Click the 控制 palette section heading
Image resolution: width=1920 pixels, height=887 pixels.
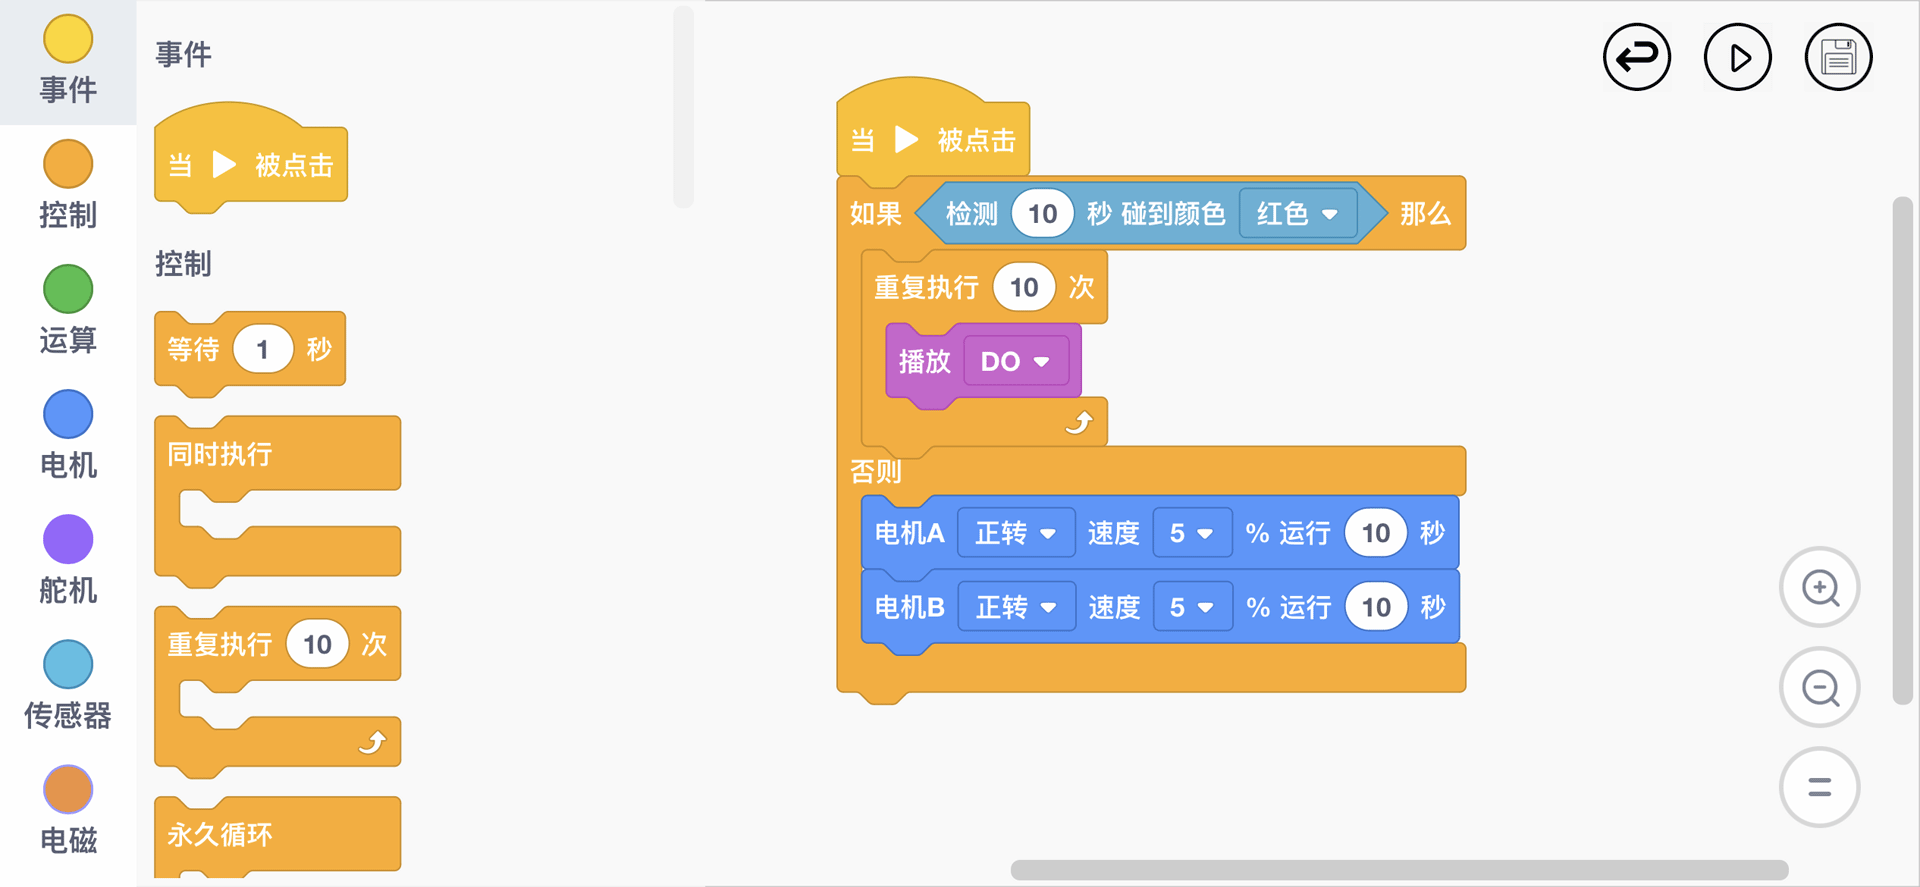point(183,264)
